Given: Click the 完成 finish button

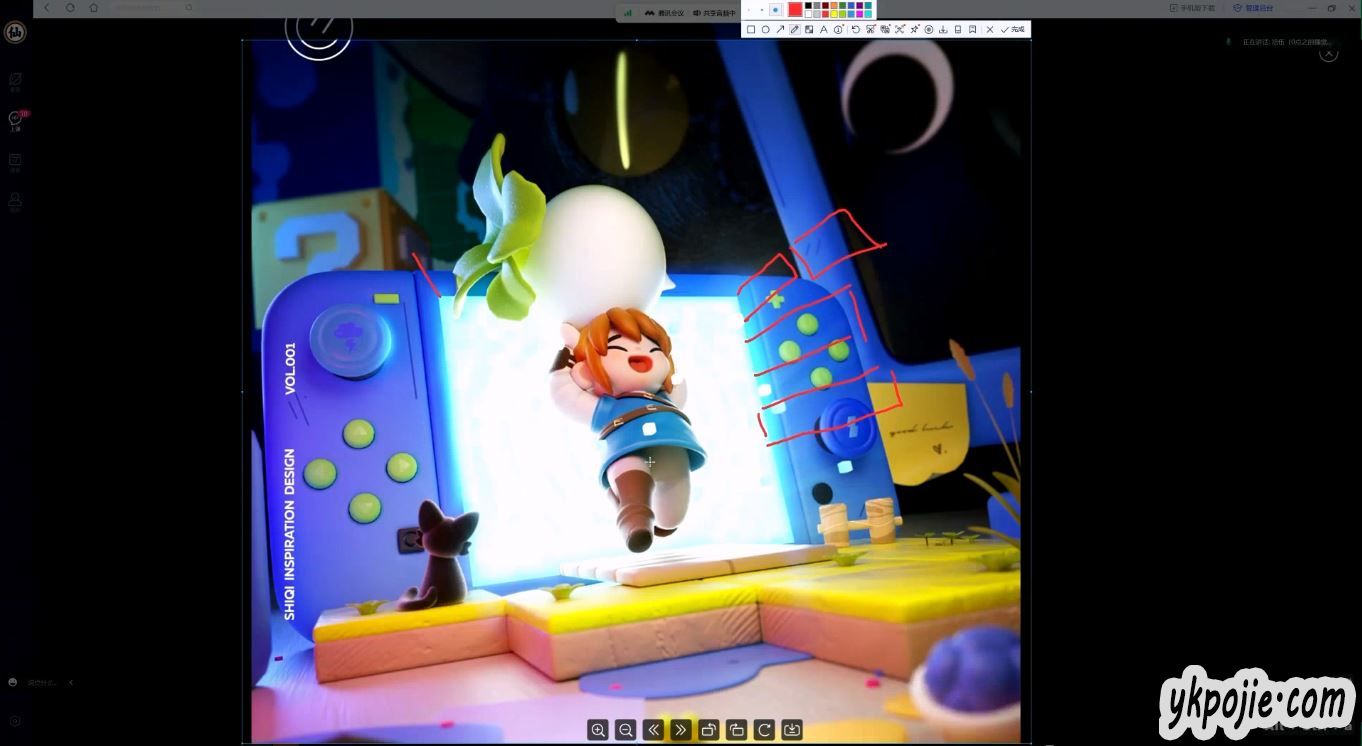Looking at the screenshot, I should point(1013,30).
